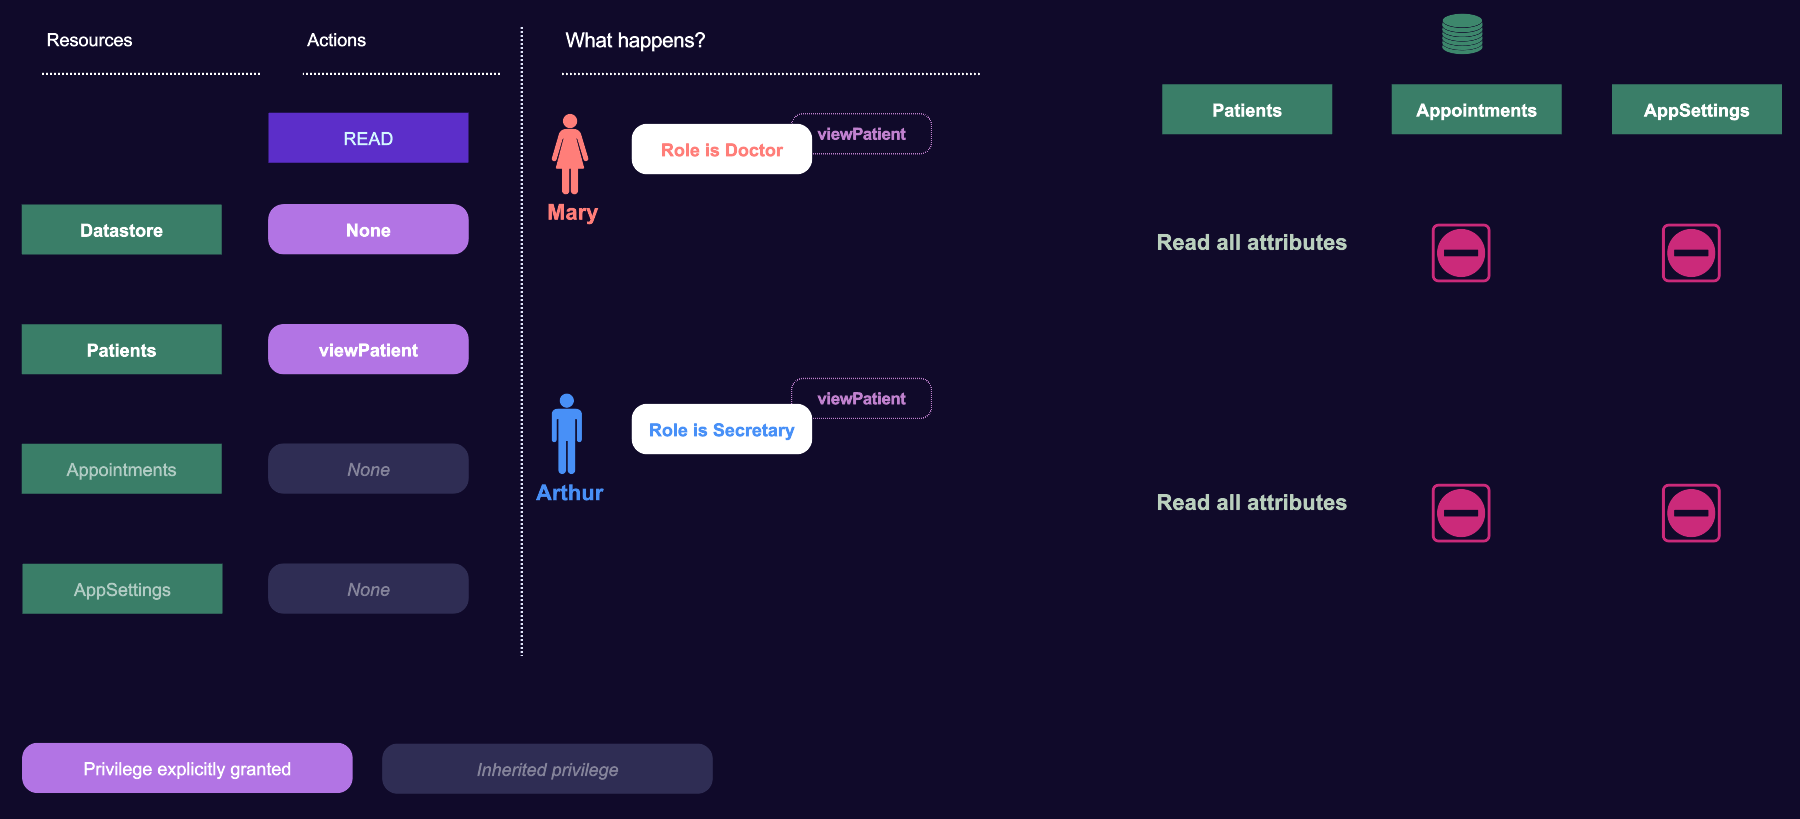Click Mary's Appointments denied icon

[x=1461, y=253]
